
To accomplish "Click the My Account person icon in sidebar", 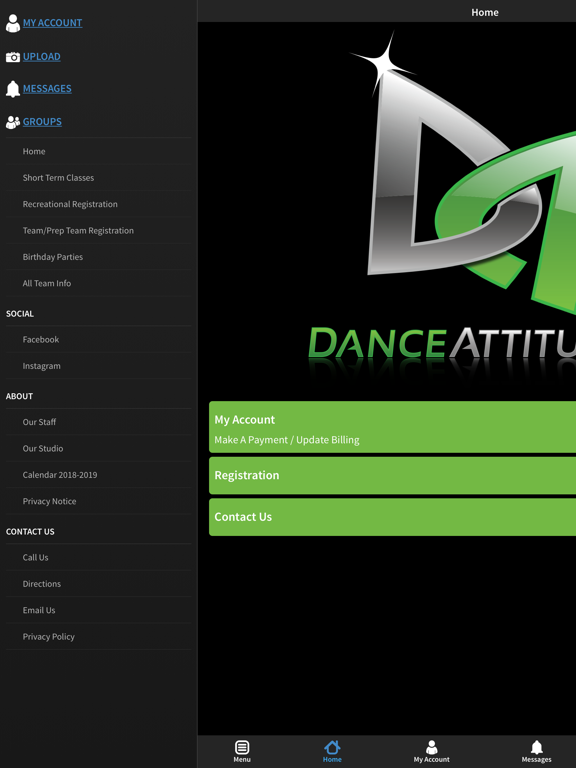I will (13, 23).
